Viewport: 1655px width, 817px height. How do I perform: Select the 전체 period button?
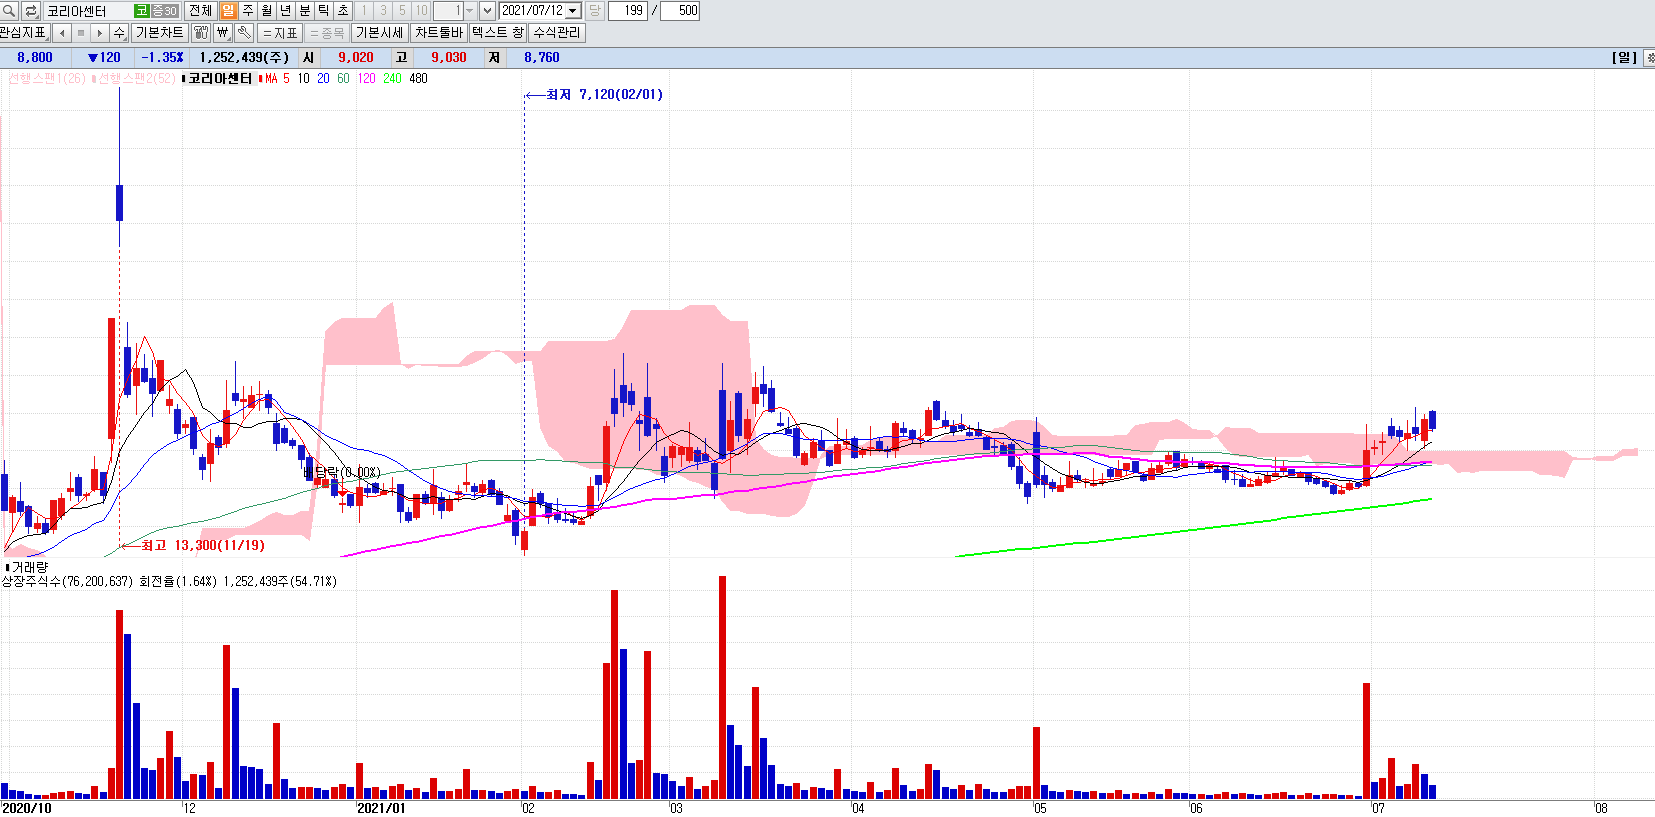tap(200, 11)
